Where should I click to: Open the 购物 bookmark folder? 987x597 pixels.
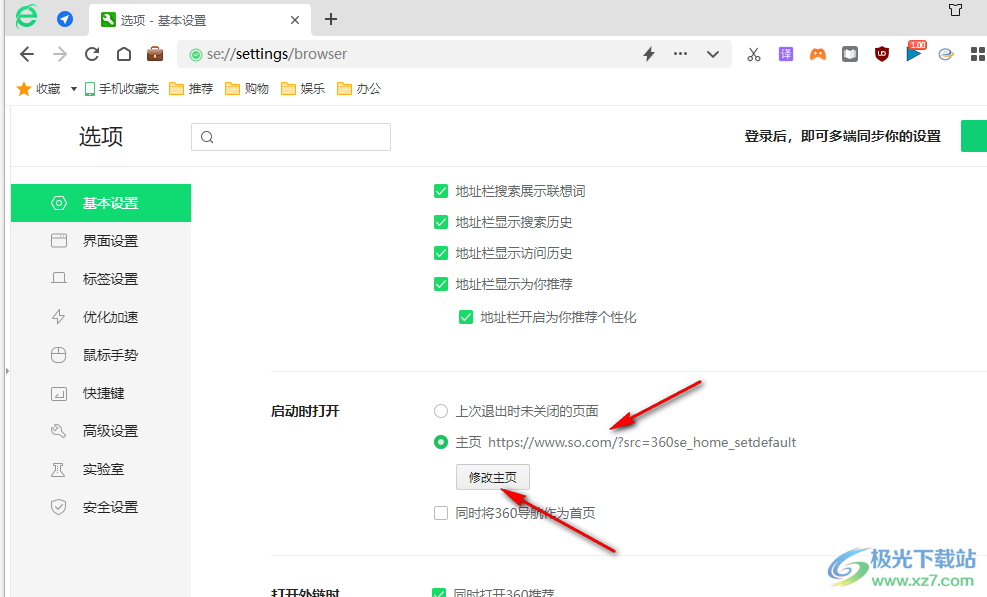click(x=247, y=89)
